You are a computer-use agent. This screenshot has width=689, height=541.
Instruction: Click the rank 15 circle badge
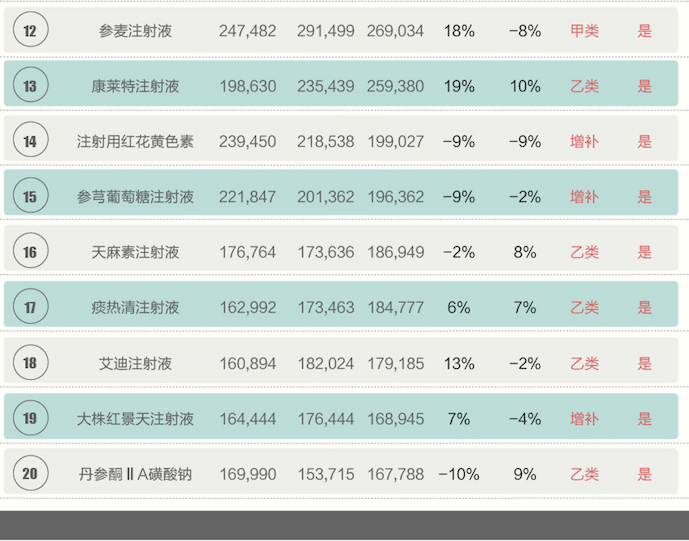(30, 197)
